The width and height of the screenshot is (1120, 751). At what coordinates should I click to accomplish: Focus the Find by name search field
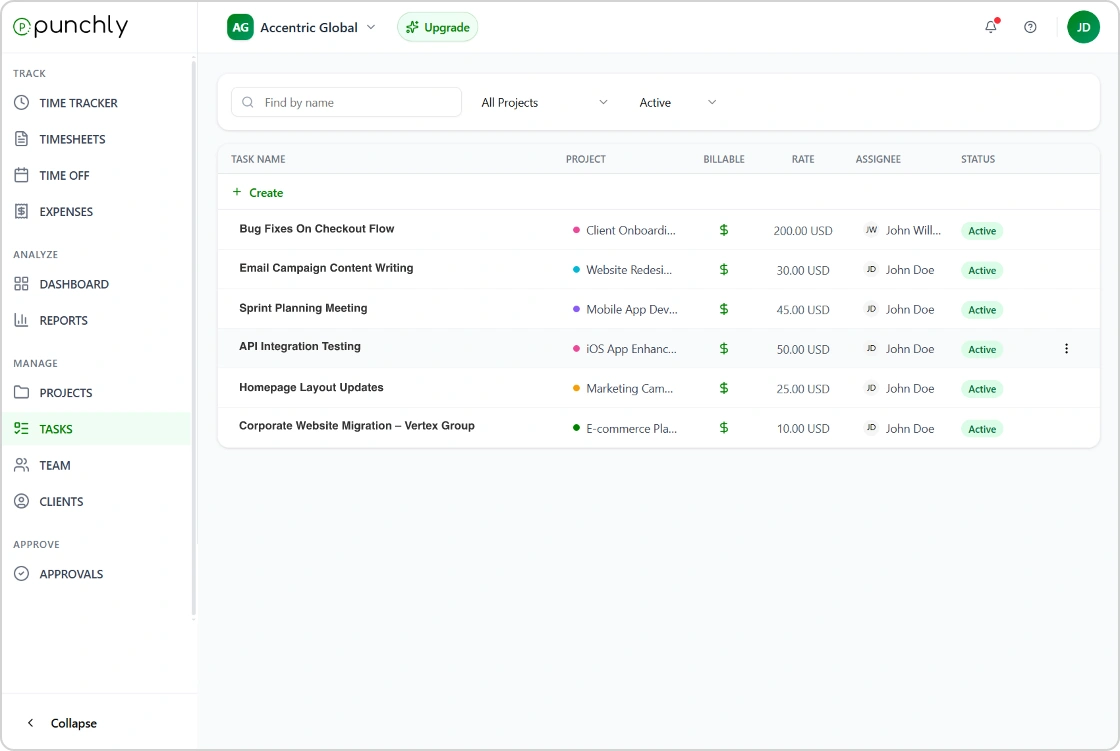coord(355,102)
